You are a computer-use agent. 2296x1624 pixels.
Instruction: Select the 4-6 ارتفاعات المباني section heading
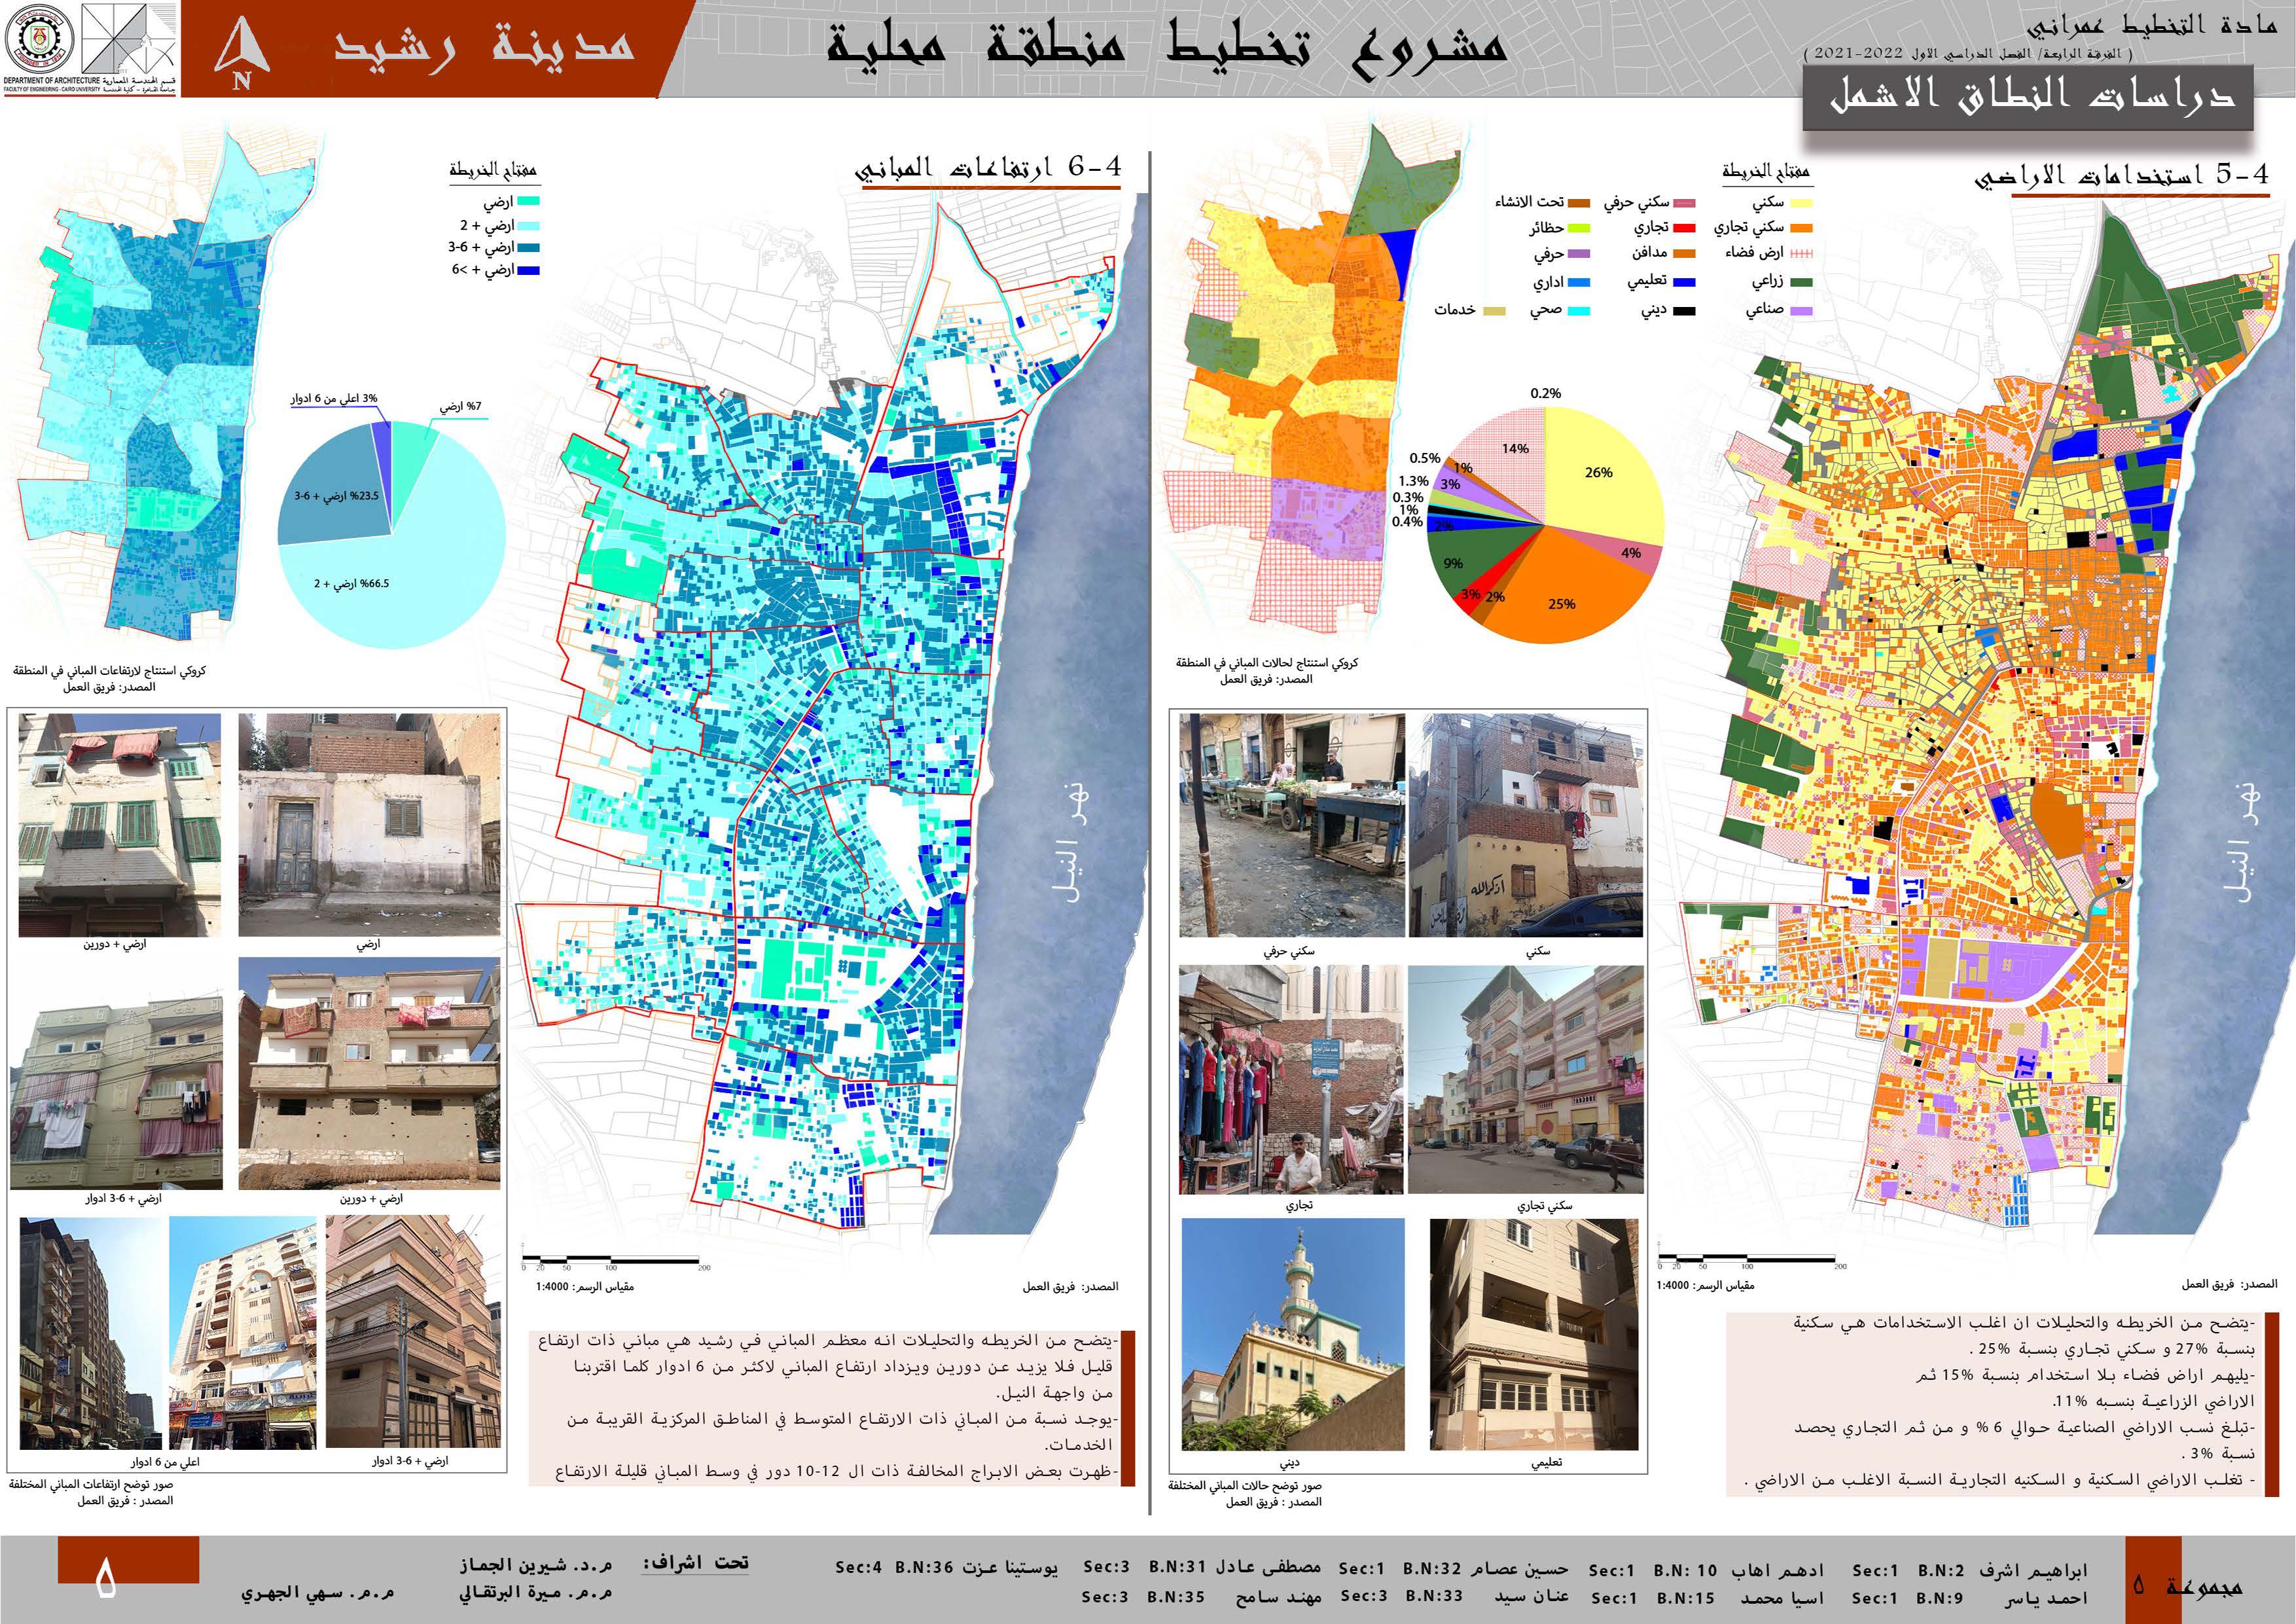click(989, 168)
